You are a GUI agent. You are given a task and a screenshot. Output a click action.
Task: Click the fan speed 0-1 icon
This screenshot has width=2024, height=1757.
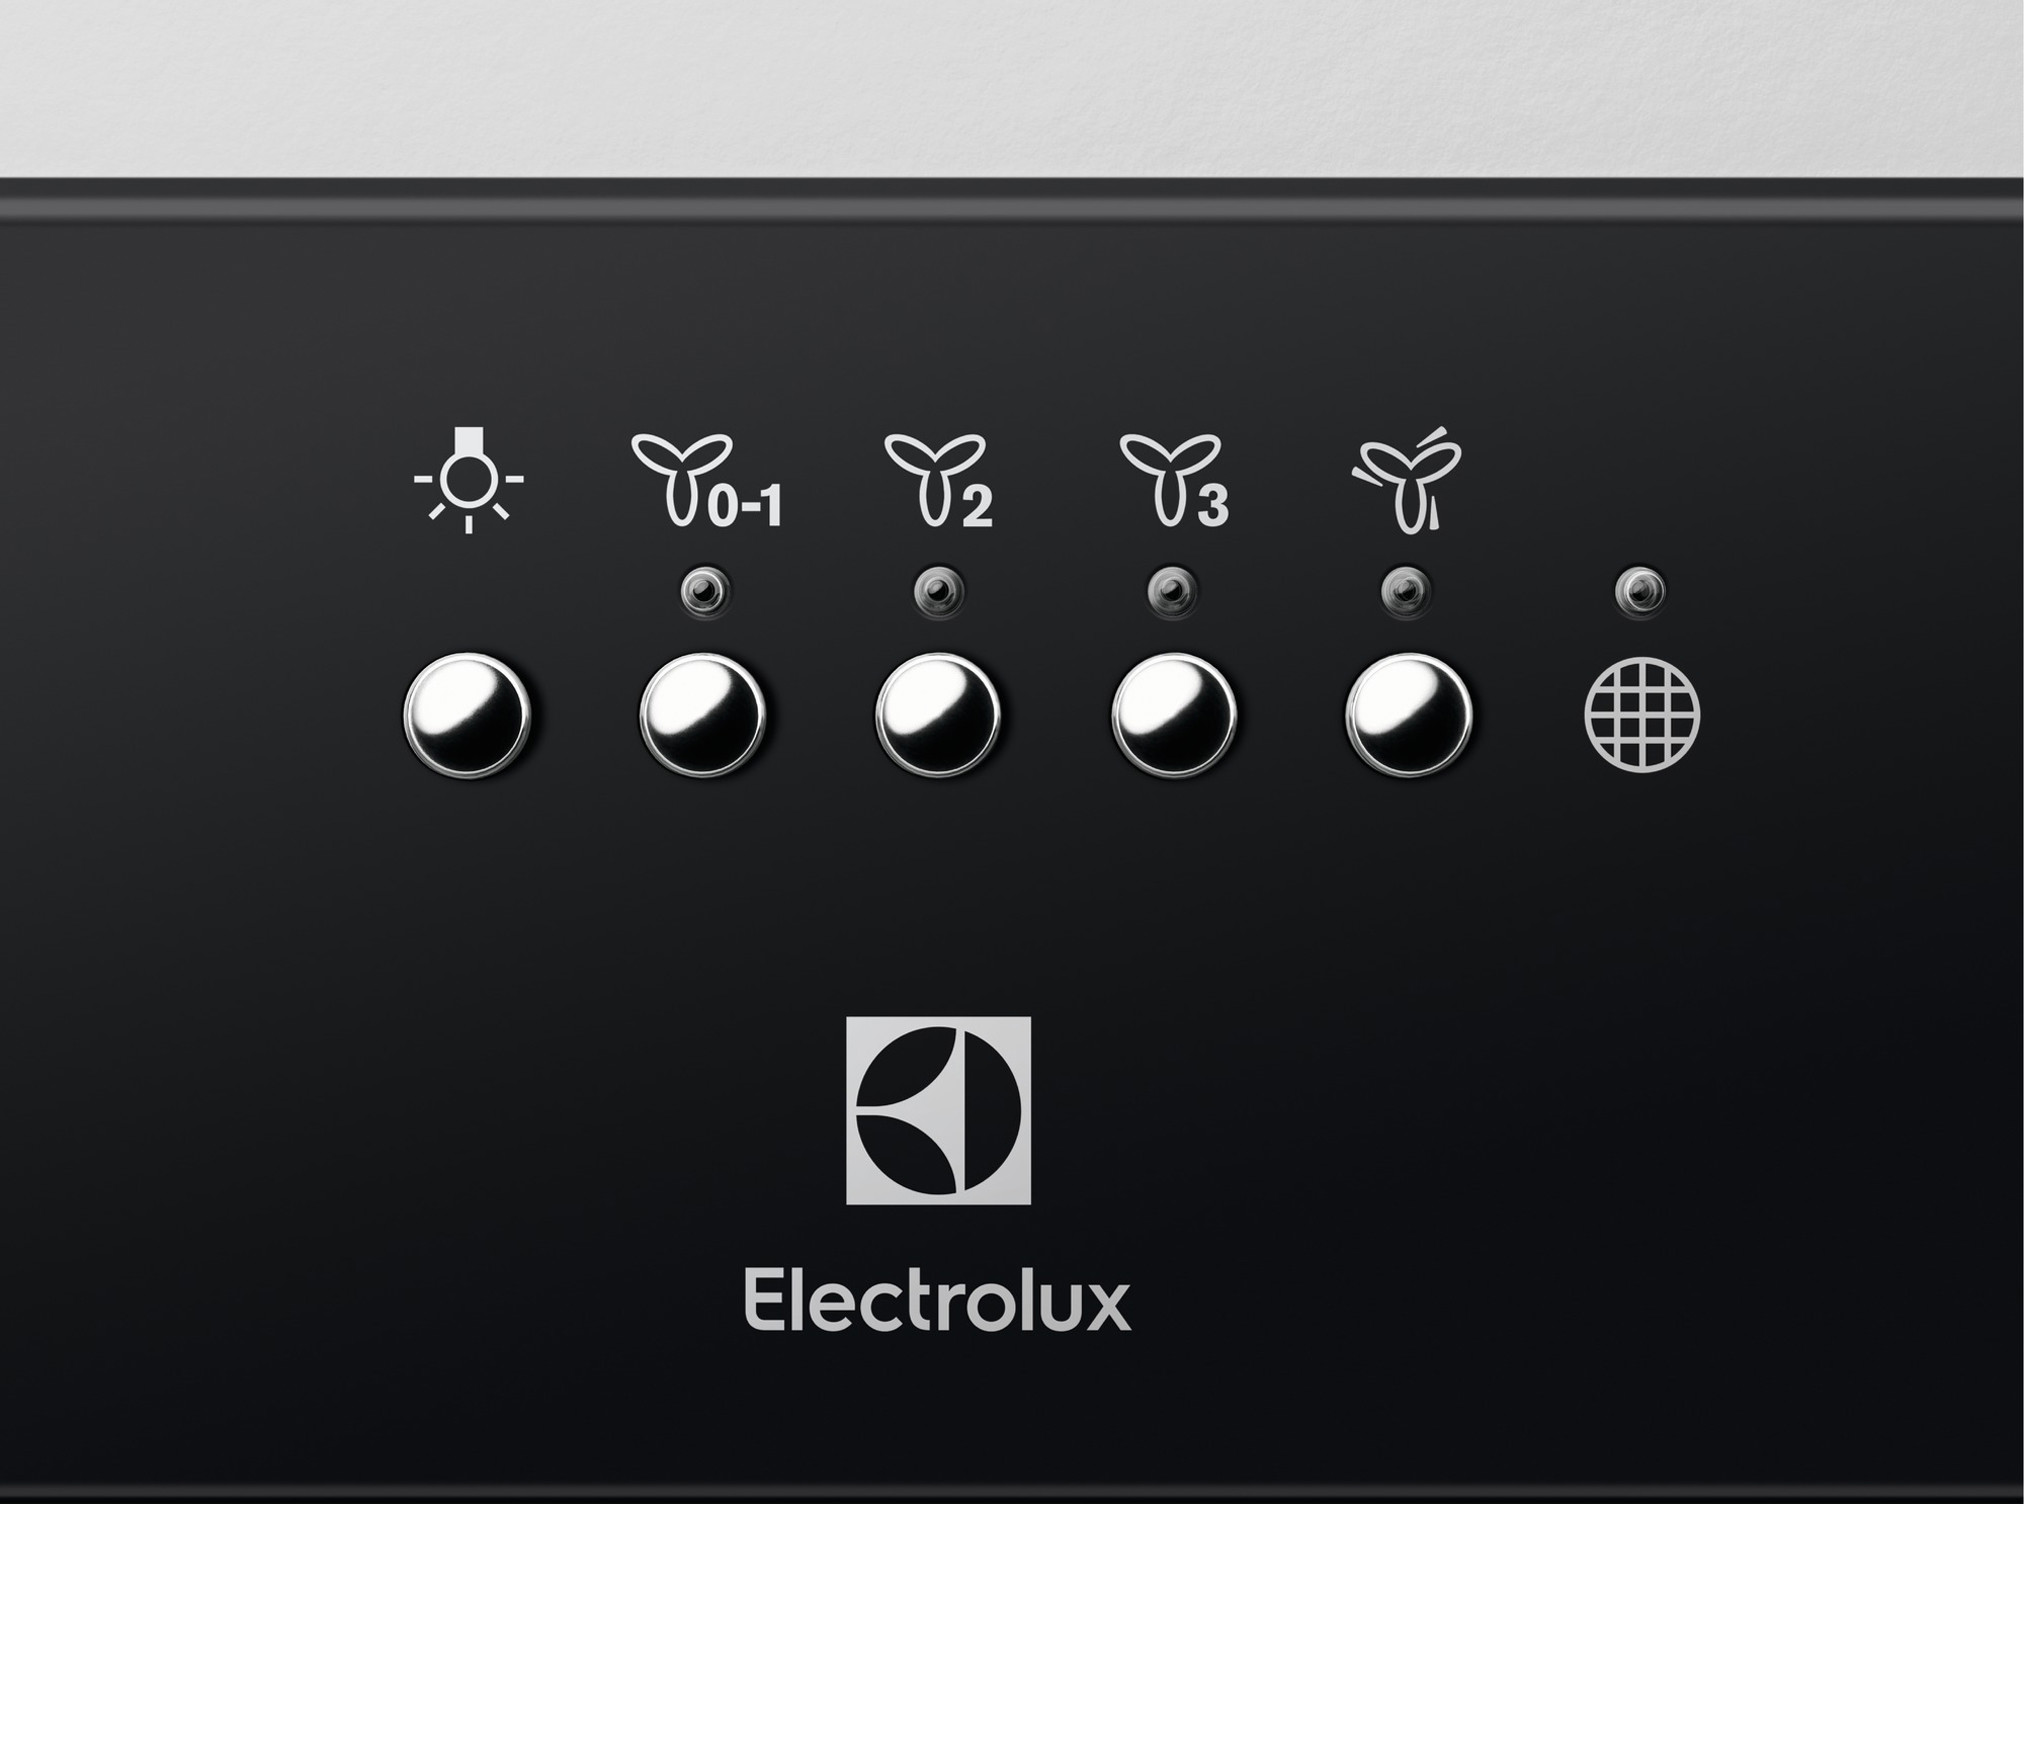click(707, 480)
